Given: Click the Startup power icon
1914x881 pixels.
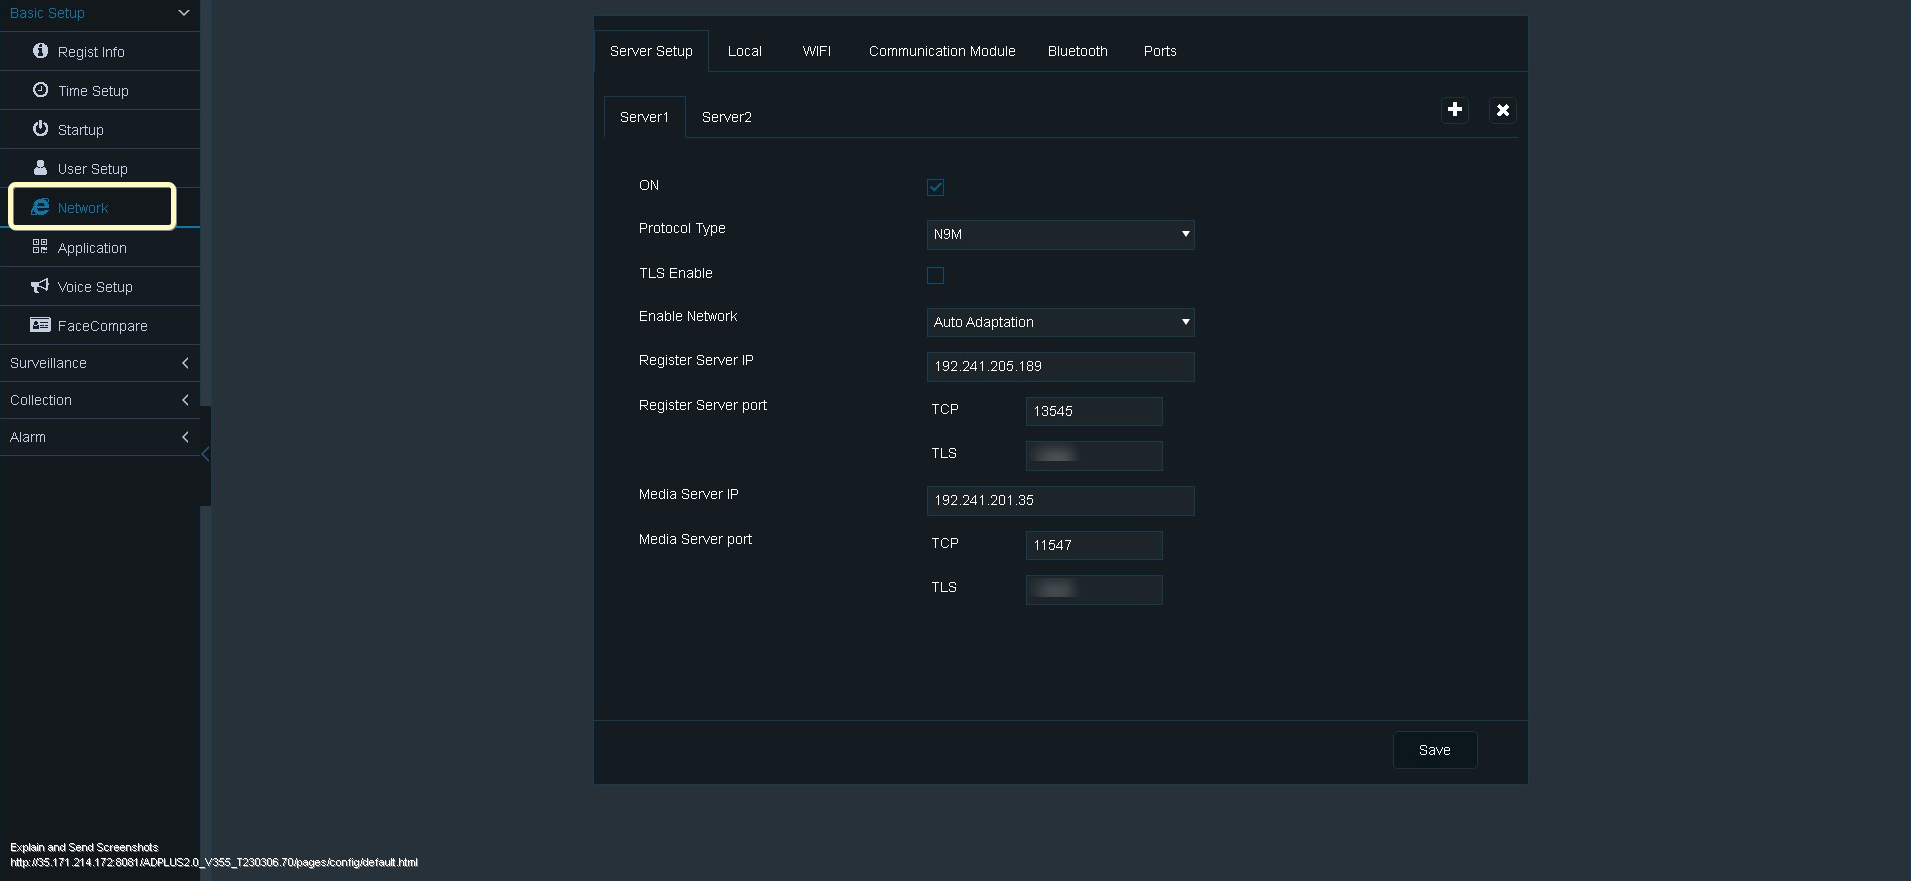Looking at the screenshot, I should tap(40, 128).
